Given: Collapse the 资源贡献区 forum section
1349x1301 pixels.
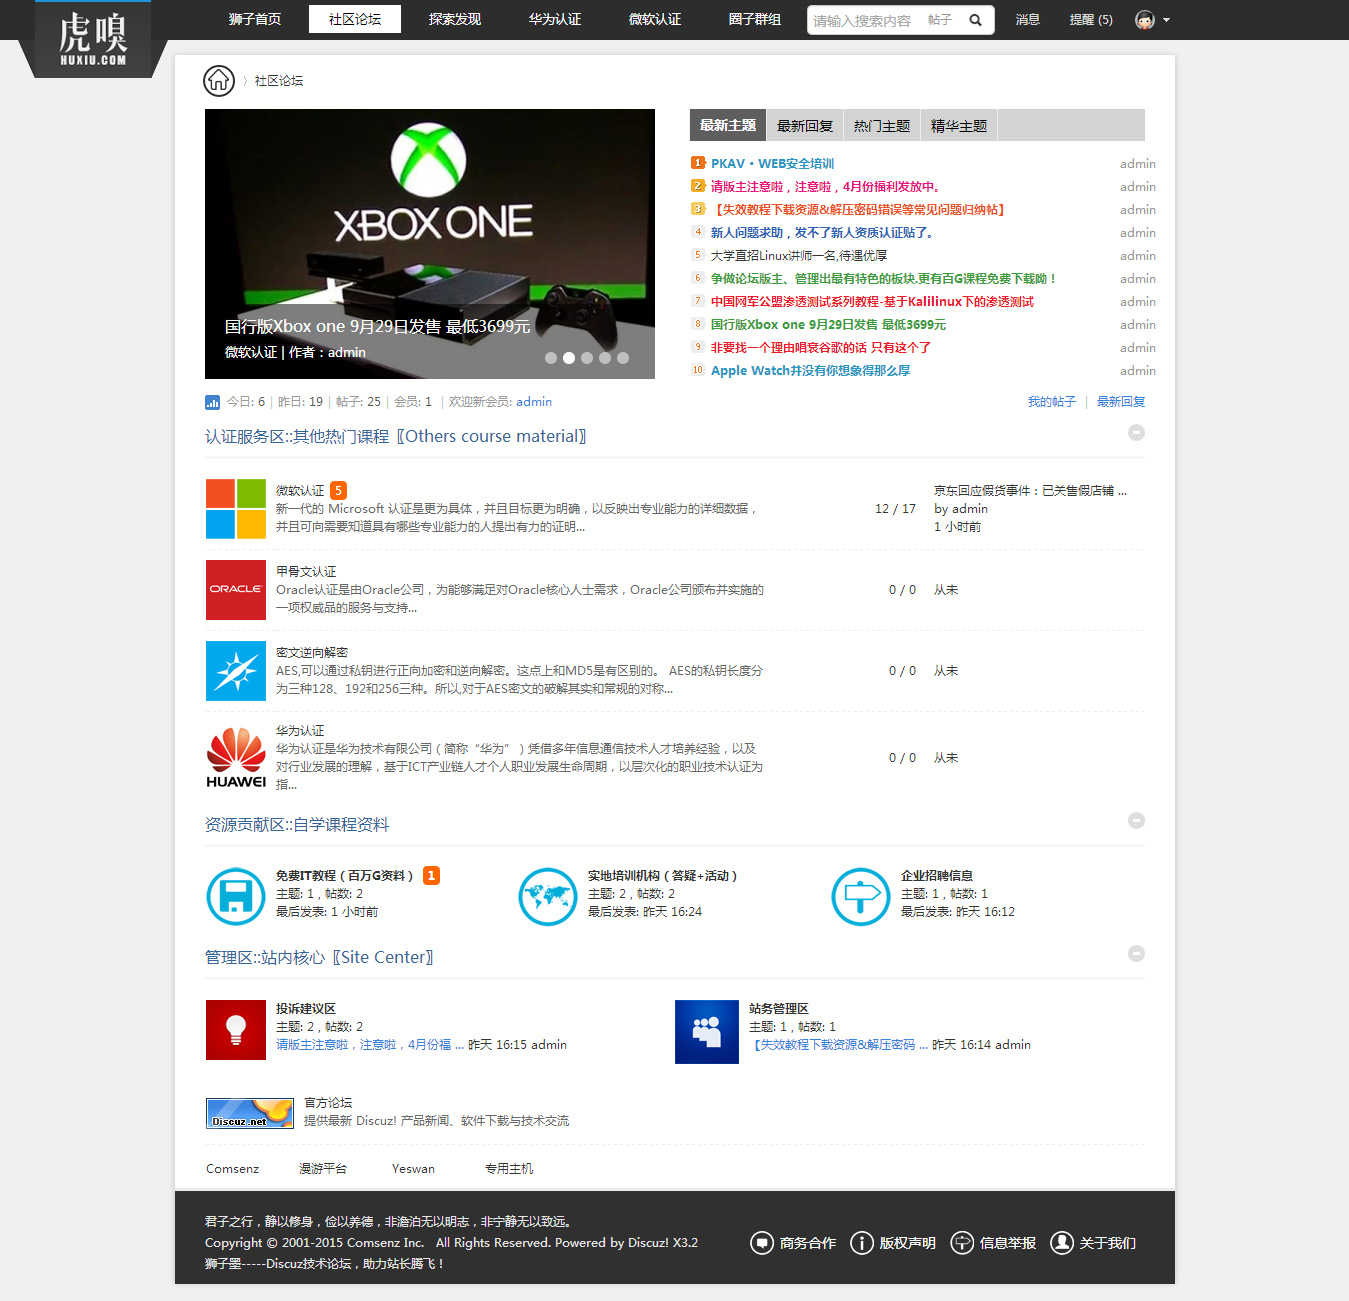Looking at the screenshot, I should [x=1136, y=820].
